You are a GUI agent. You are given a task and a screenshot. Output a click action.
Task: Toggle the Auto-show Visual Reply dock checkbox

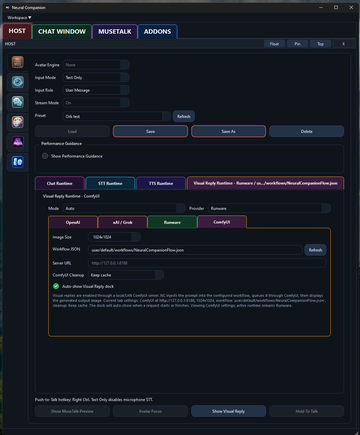click(x=56, y=286)
